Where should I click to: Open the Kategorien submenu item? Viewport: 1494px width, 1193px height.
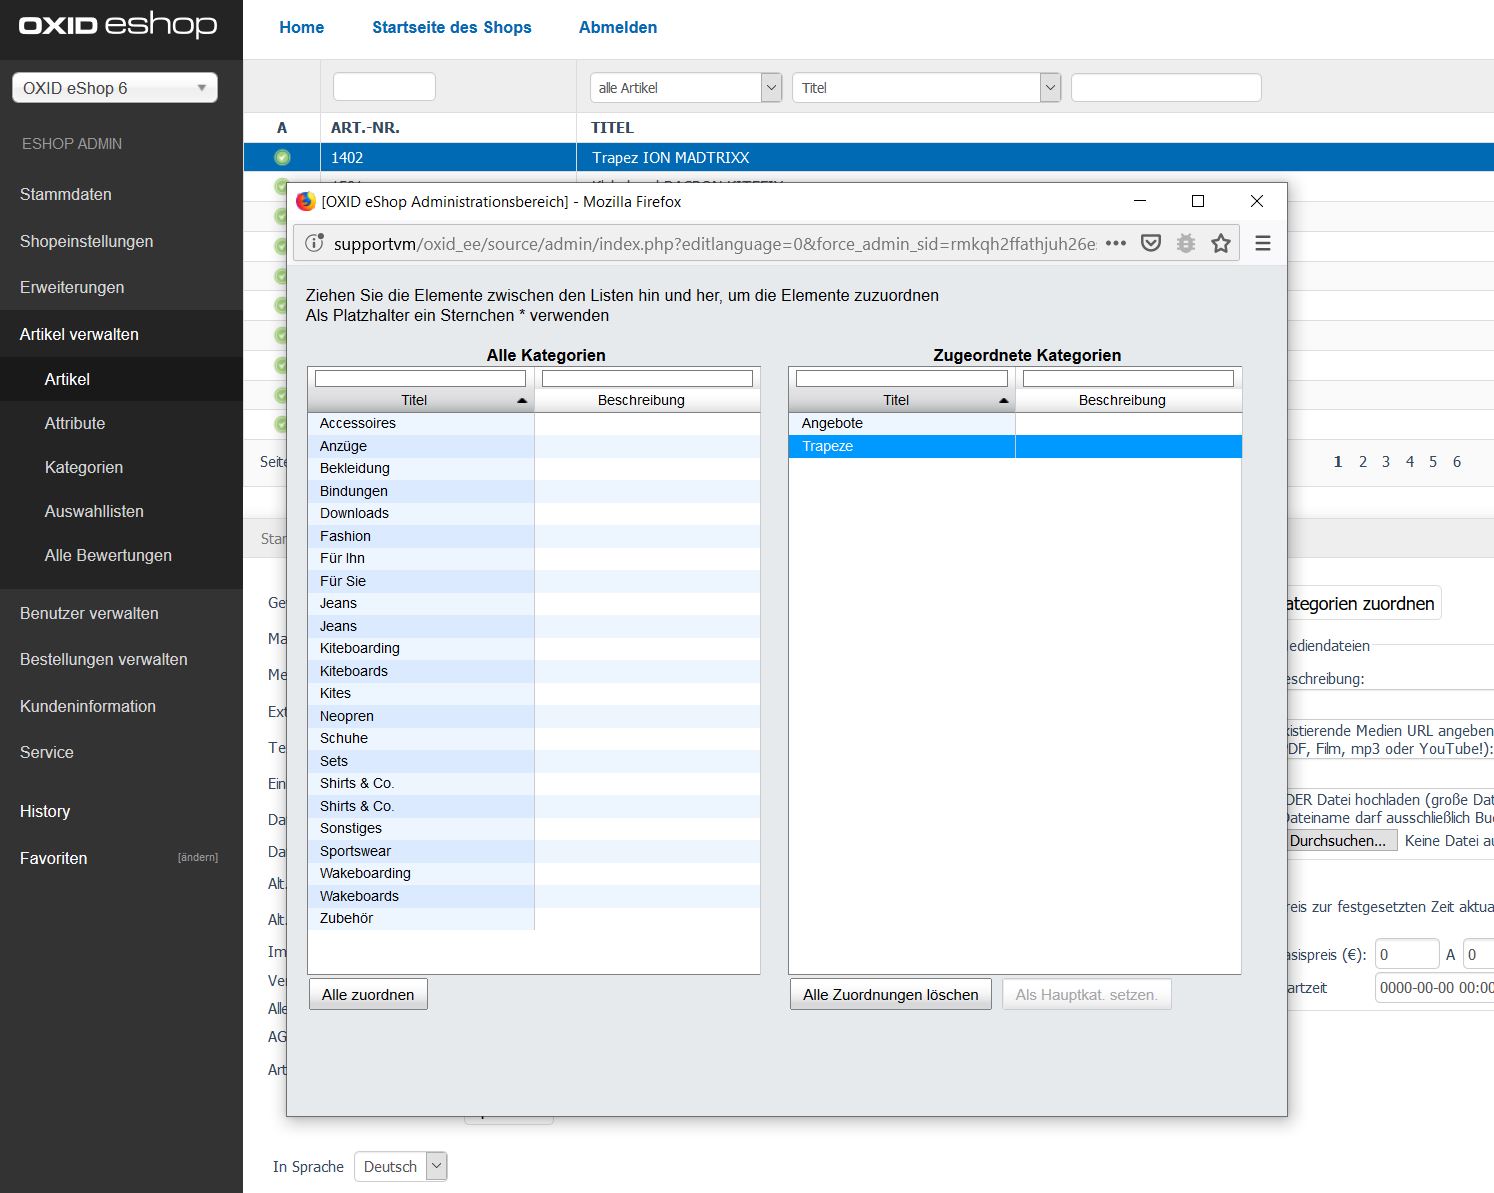(84, 467)
